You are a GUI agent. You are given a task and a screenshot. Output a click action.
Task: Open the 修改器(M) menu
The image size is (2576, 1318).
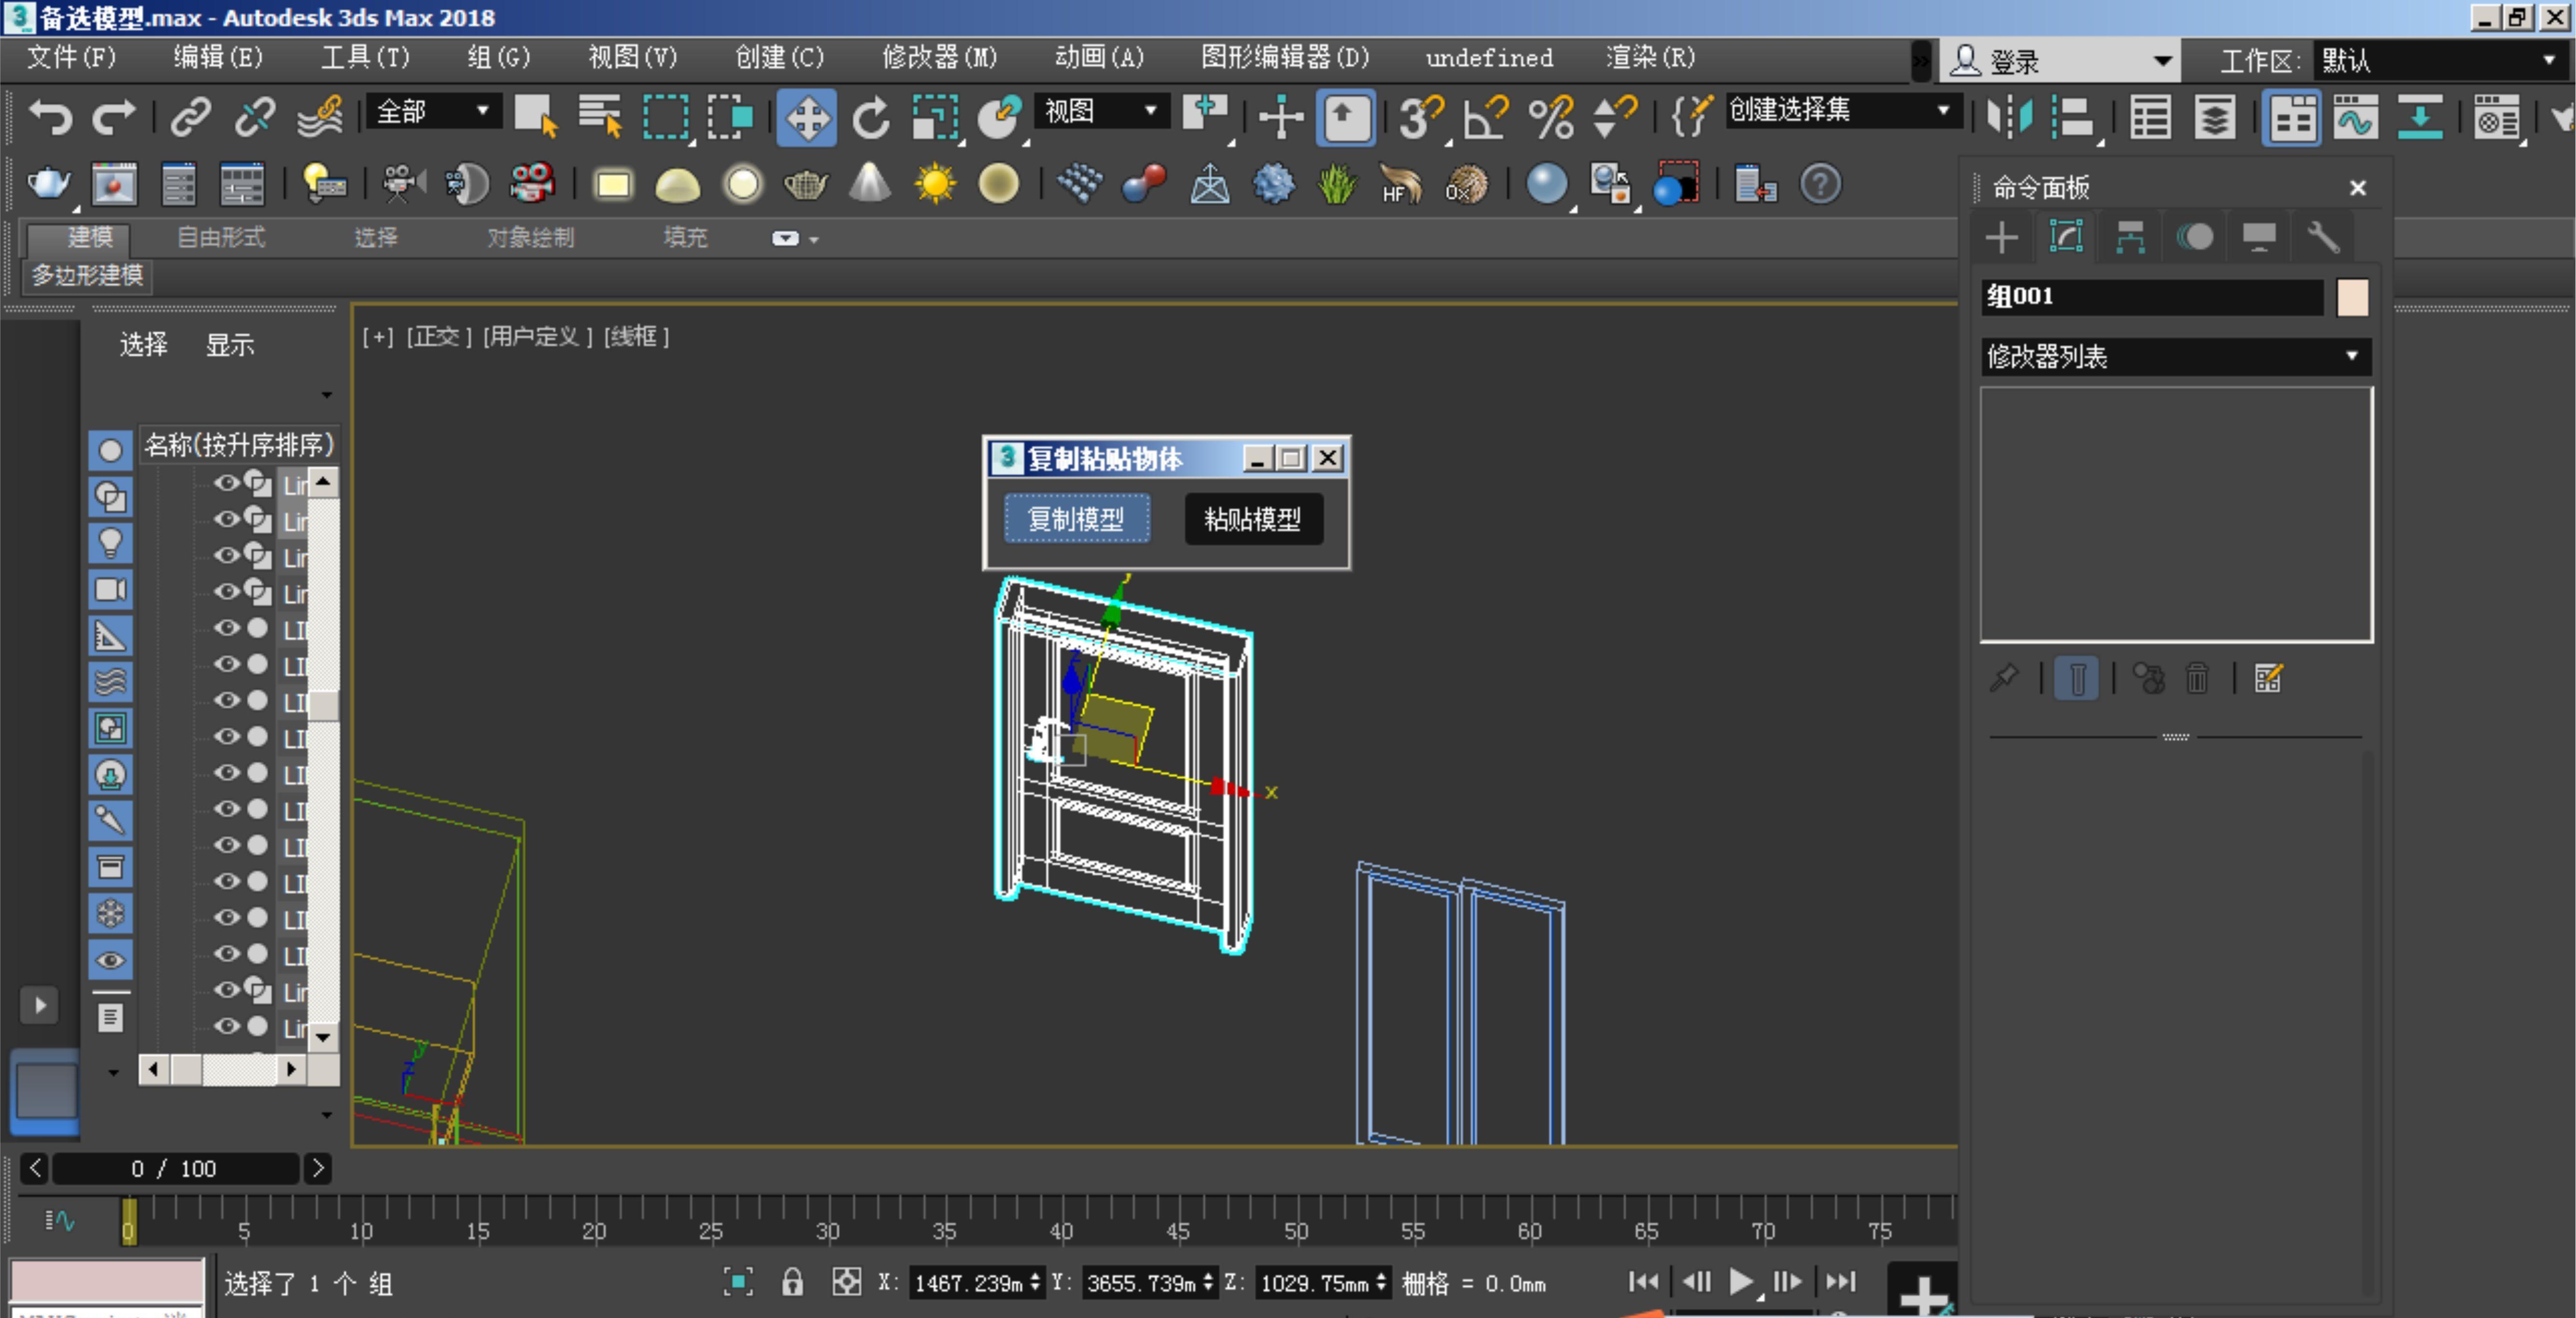939,57
